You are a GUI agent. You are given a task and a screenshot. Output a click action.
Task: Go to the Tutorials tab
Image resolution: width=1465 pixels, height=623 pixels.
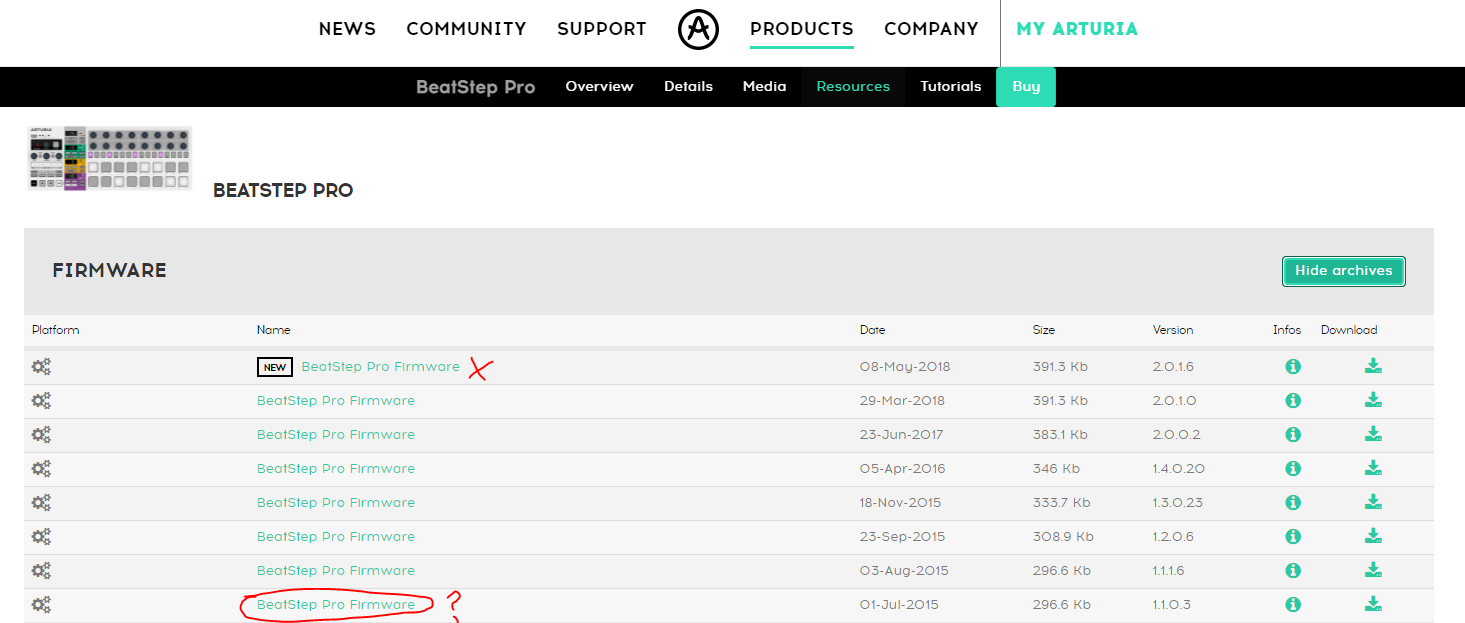point(950,87)
